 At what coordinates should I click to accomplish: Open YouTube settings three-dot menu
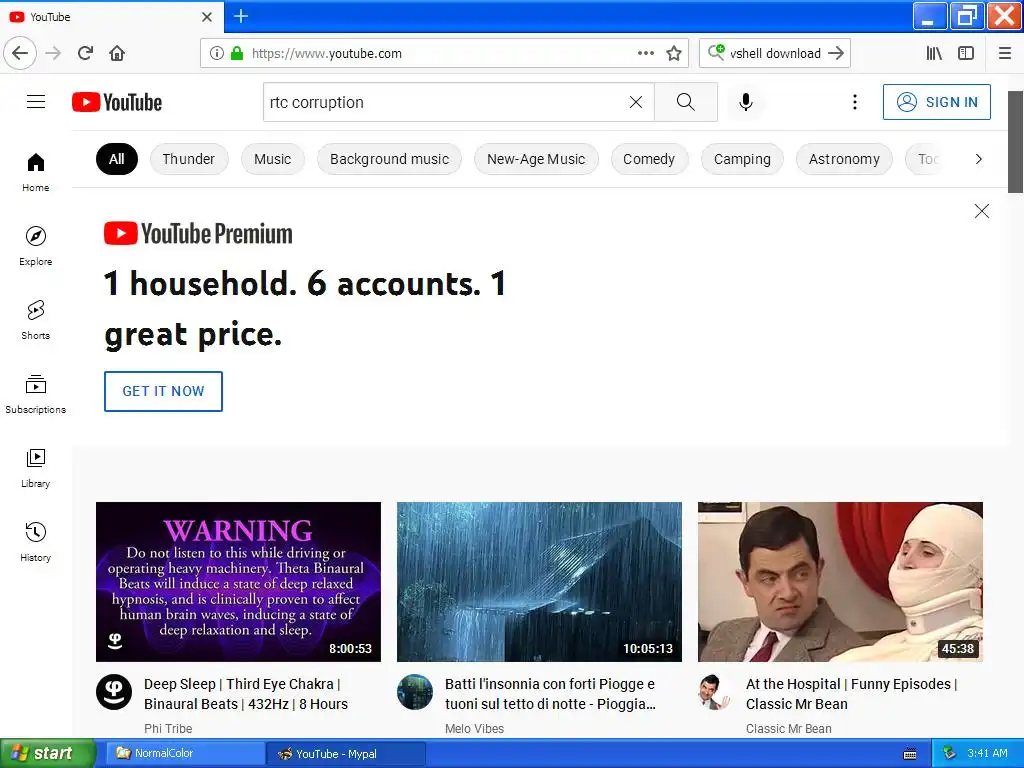click(x=854, y=102)
